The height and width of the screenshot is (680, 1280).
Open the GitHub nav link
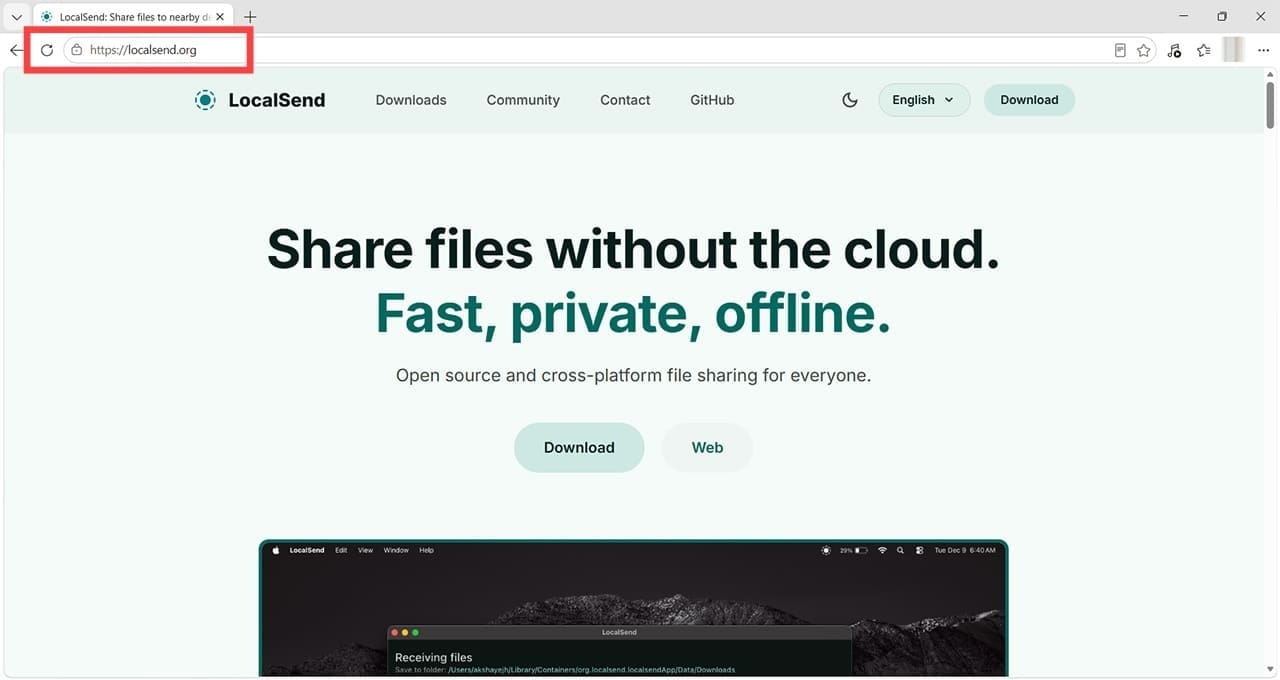point(712,100)
